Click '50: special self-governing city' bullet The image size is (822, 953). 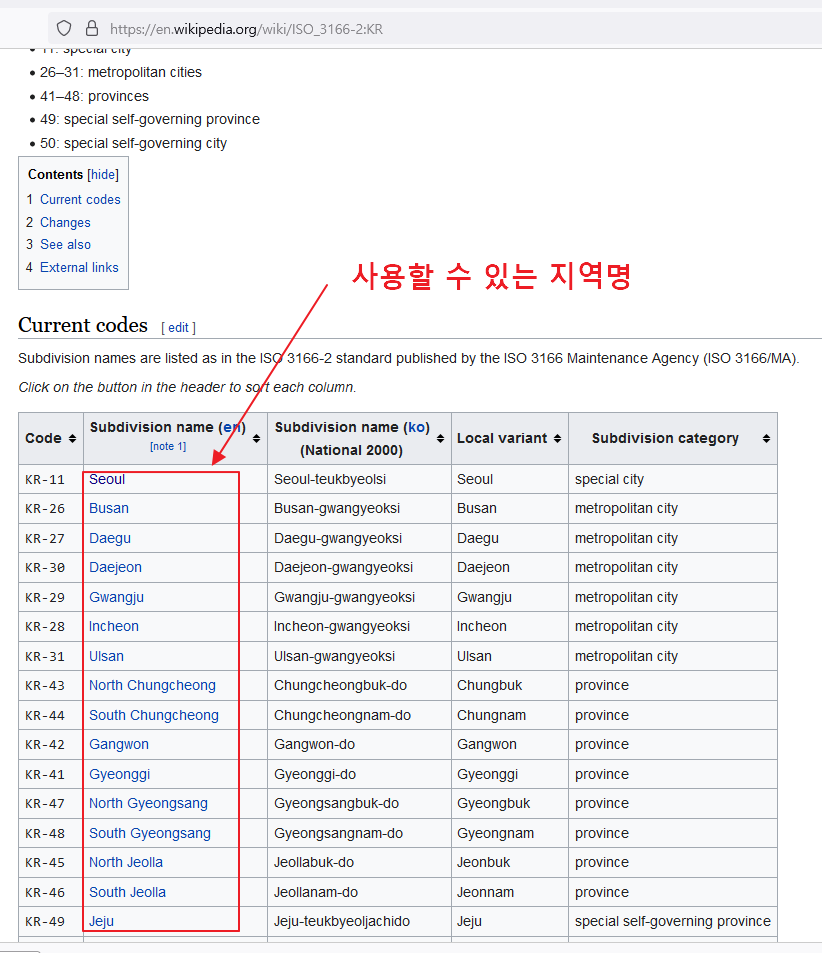[x=133, y=143]
